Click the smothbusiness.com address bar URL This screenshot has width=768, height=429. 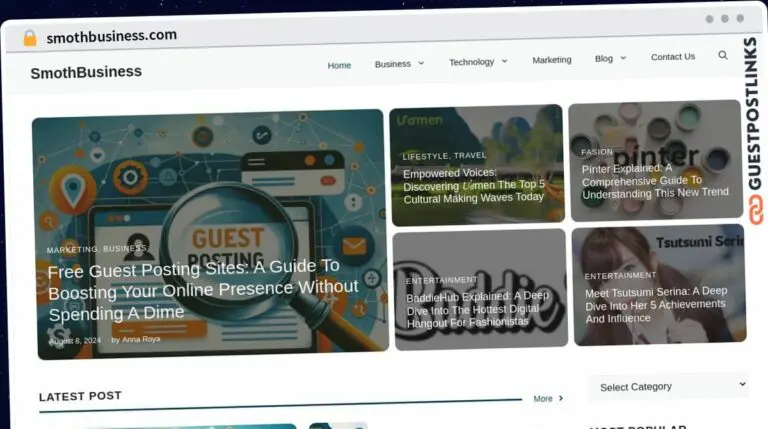coord(111,36)
